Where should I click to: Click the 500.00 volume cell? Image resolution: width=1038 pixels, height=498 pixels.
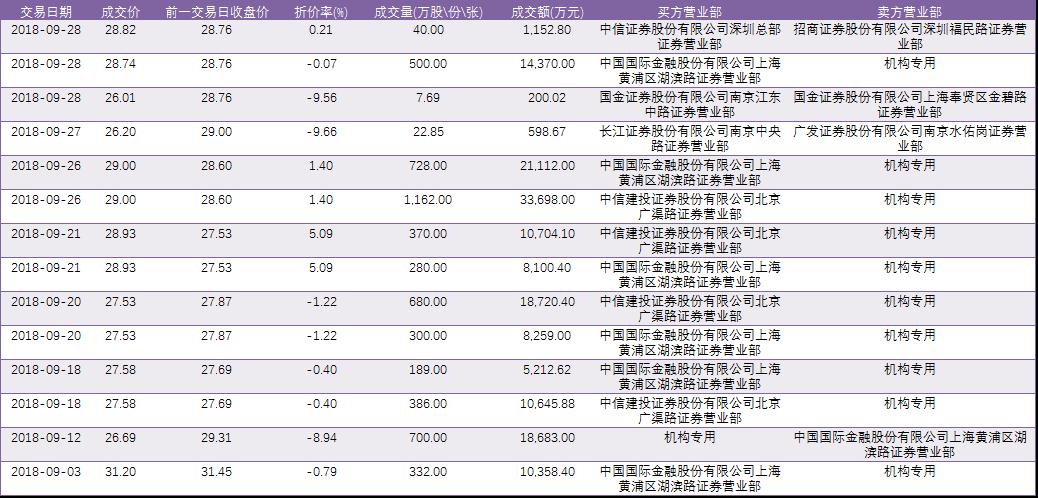pyautogui.click(x=428, y=64)
